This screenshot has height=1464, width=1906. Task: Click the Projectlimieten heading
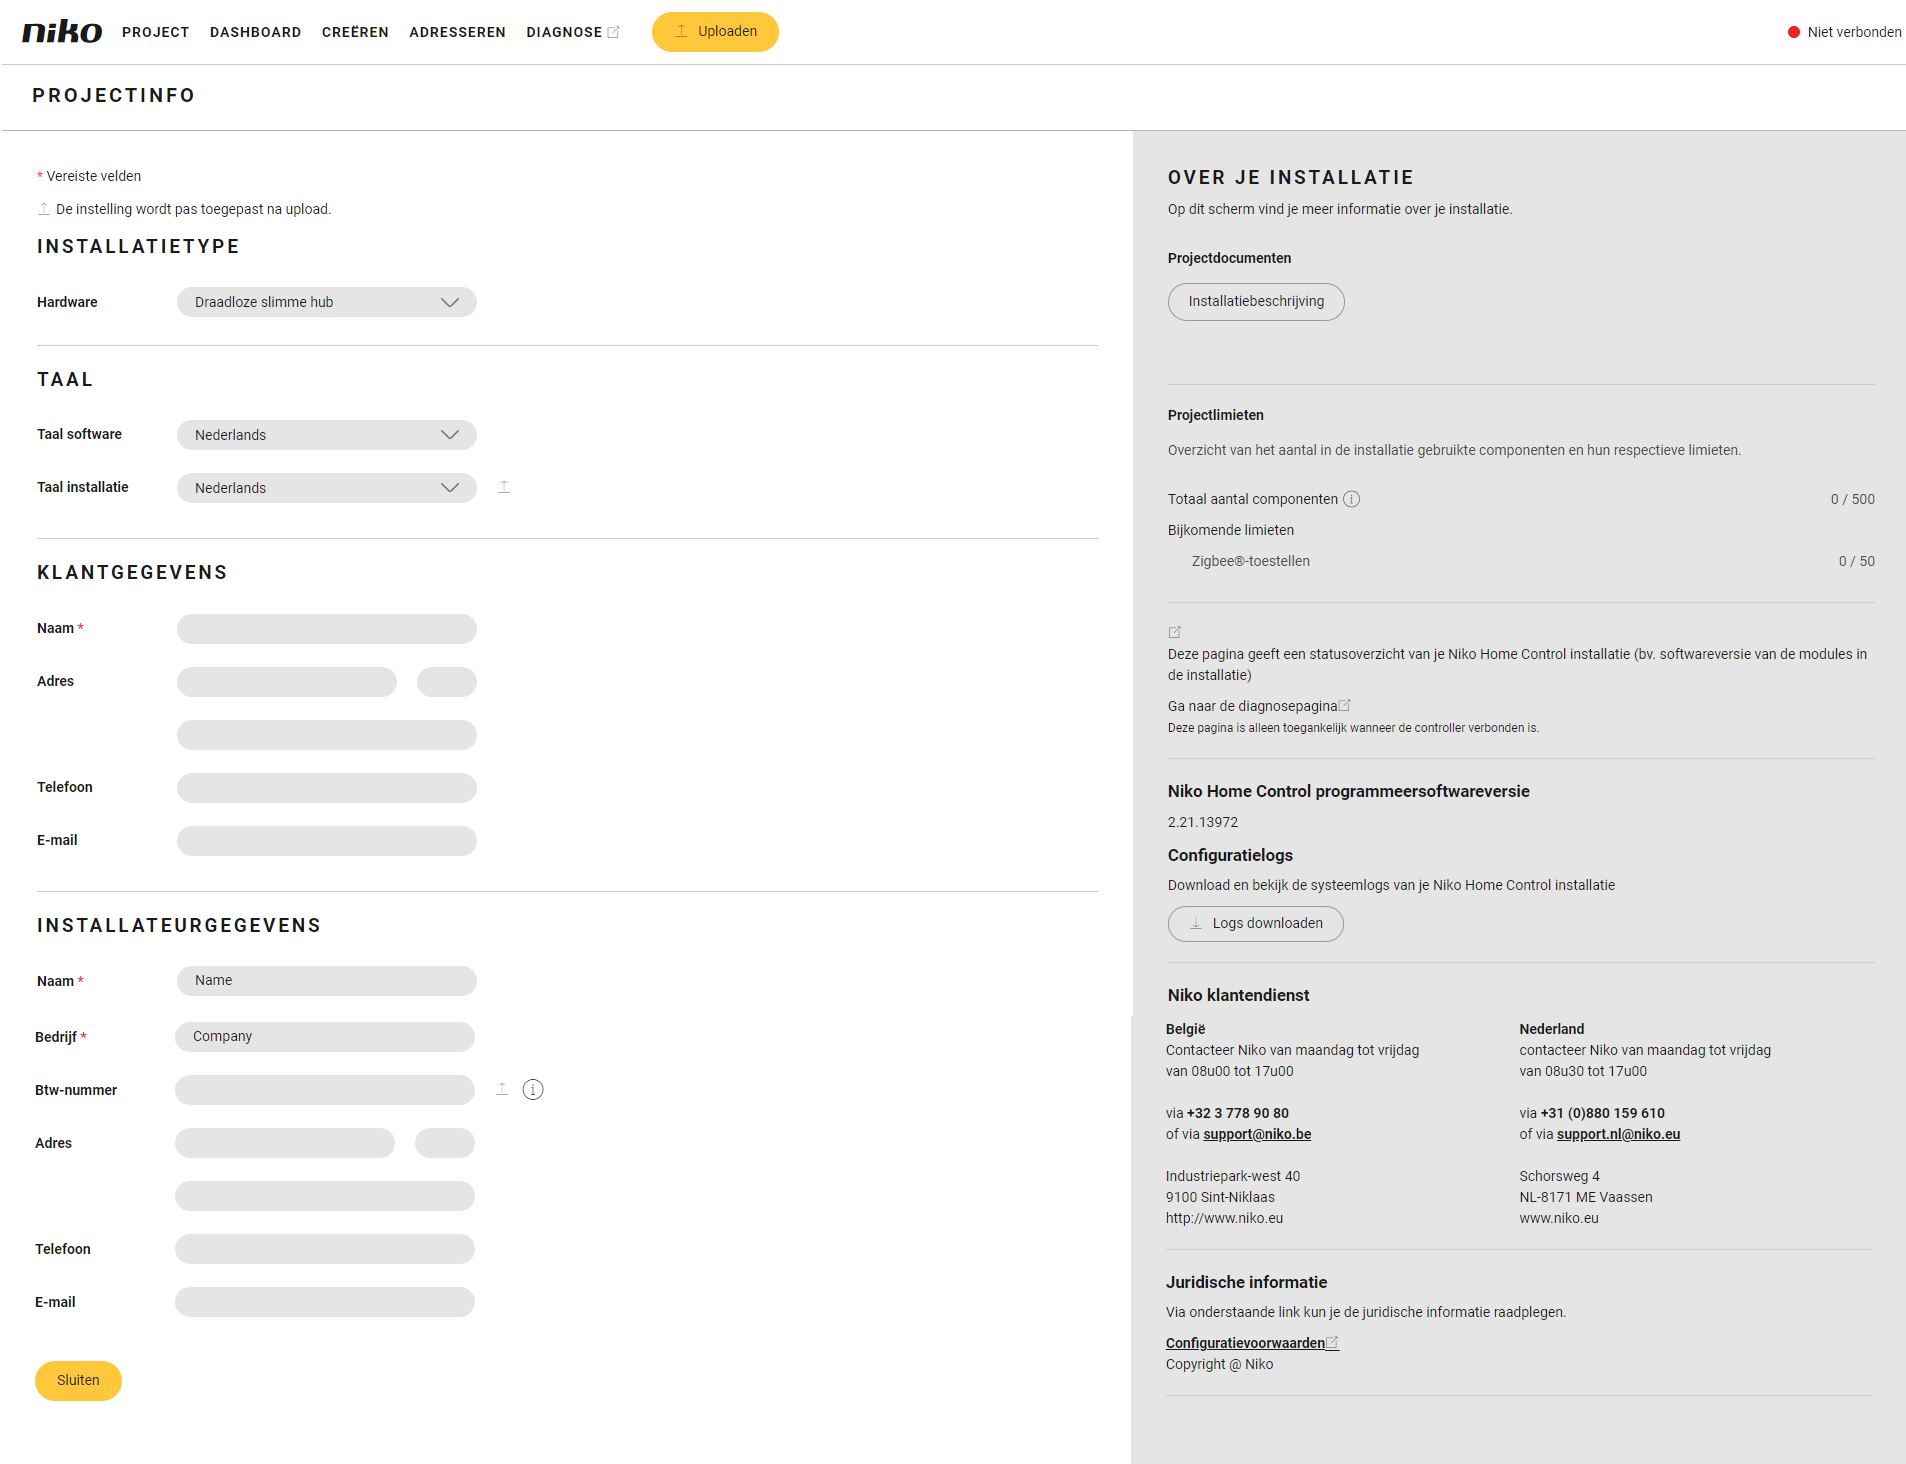pos(1215,415)
